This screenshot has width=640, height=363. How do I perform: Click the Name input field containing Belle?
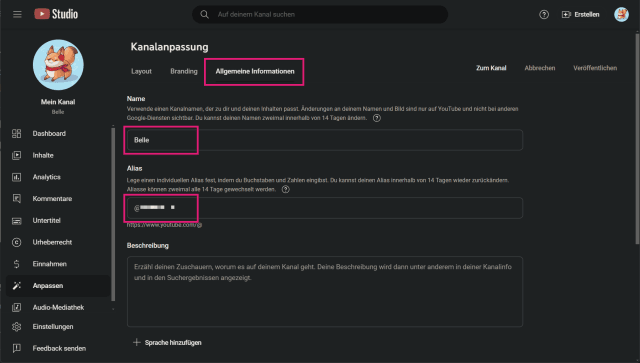click(x=325, y=140)
